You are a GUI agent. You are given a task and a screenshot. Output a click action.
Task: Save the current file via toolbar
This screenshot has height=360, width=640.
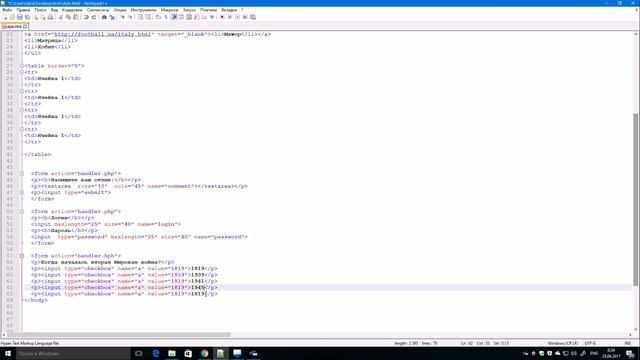(20, 17)
